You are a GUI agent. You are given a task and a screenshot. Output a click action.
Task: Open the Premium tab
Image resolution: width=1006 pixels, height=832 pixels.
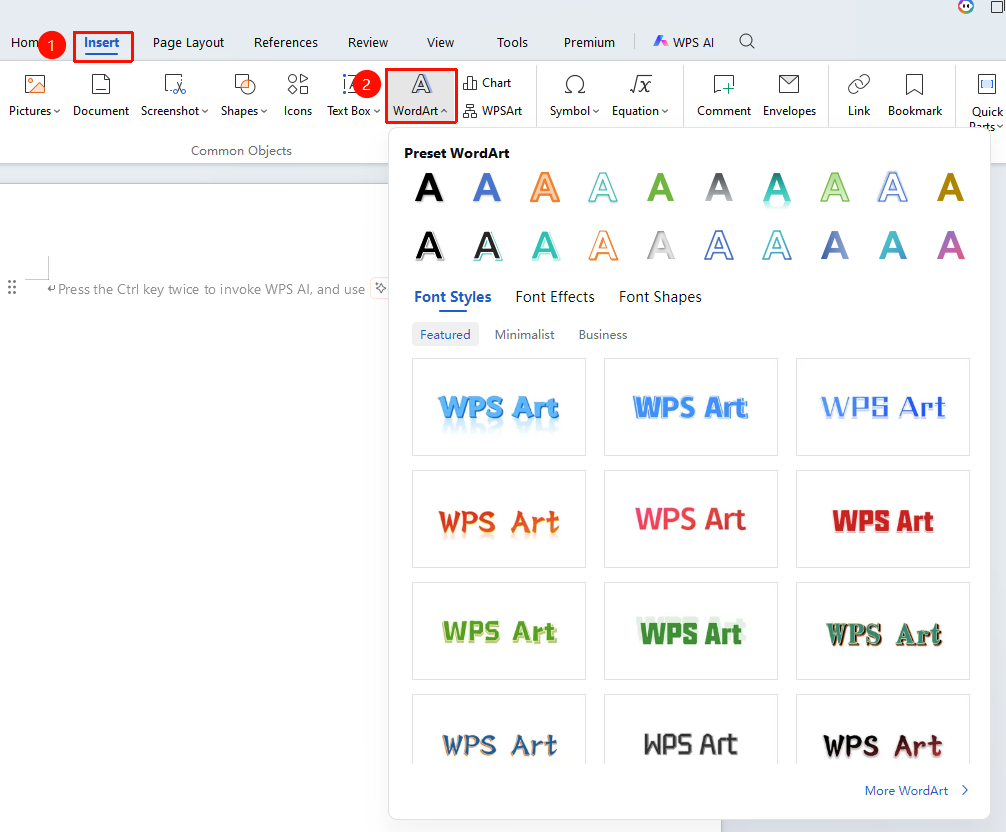(x=589, y=42)
